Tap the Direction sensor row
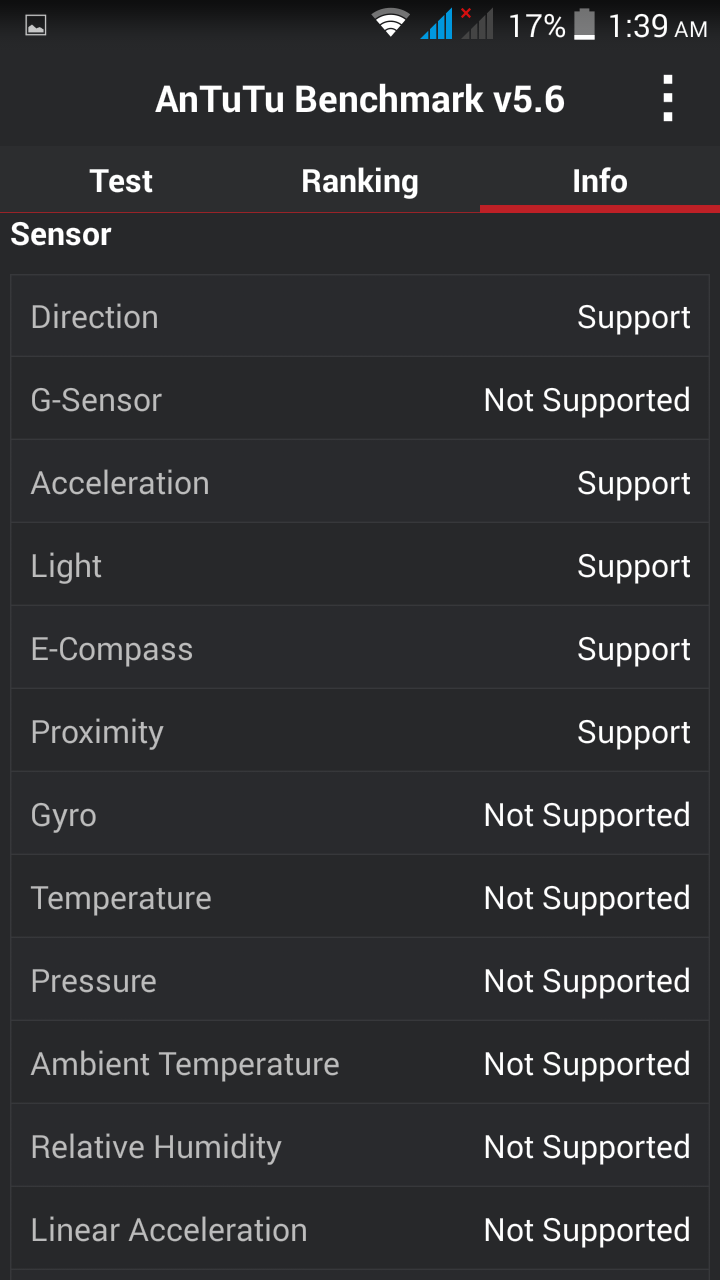Image resolution: width=720 pixels, height=1280 pixels. 360,317
